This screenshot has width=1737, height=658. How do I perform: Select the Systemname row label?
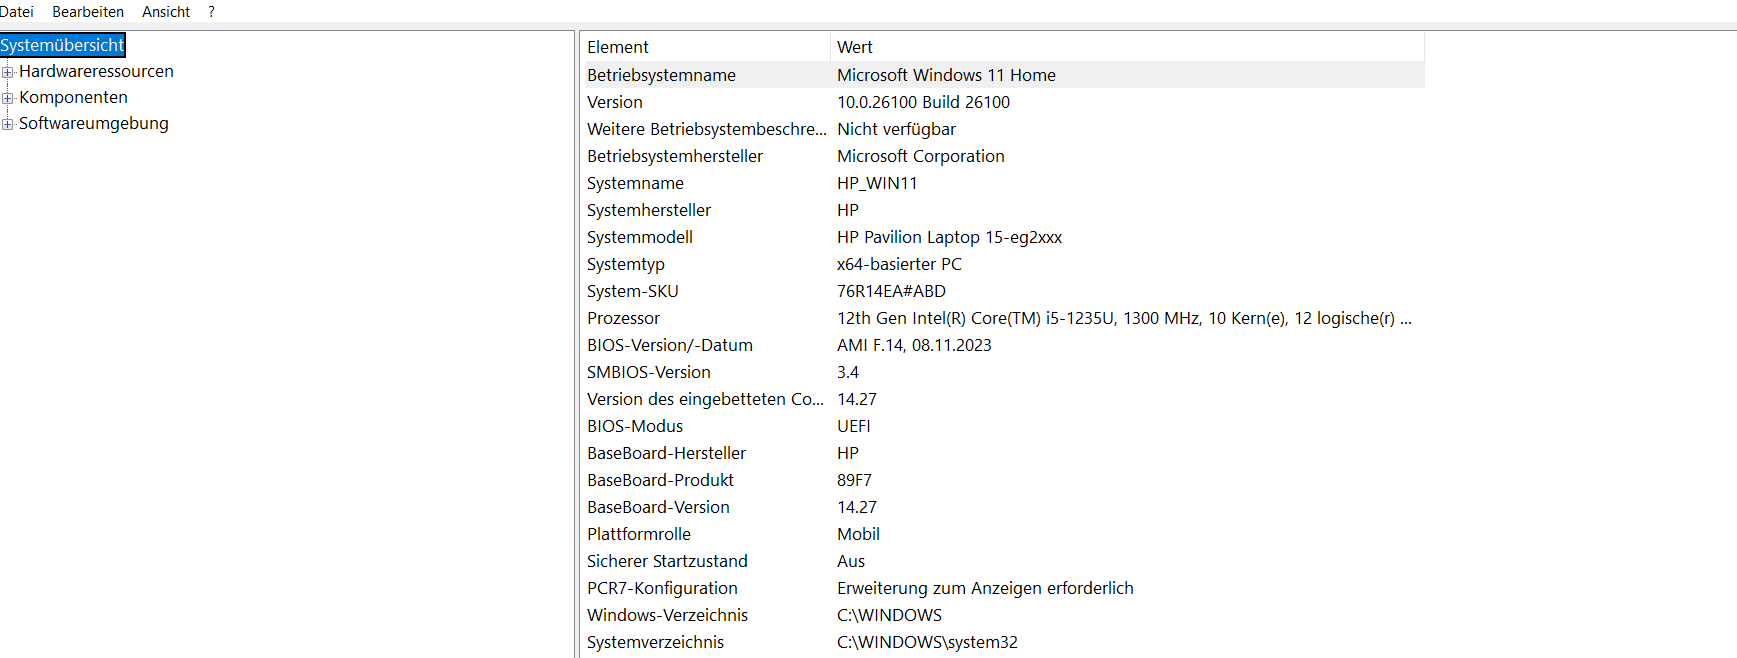pyautogui.click(x=635, y=183)
